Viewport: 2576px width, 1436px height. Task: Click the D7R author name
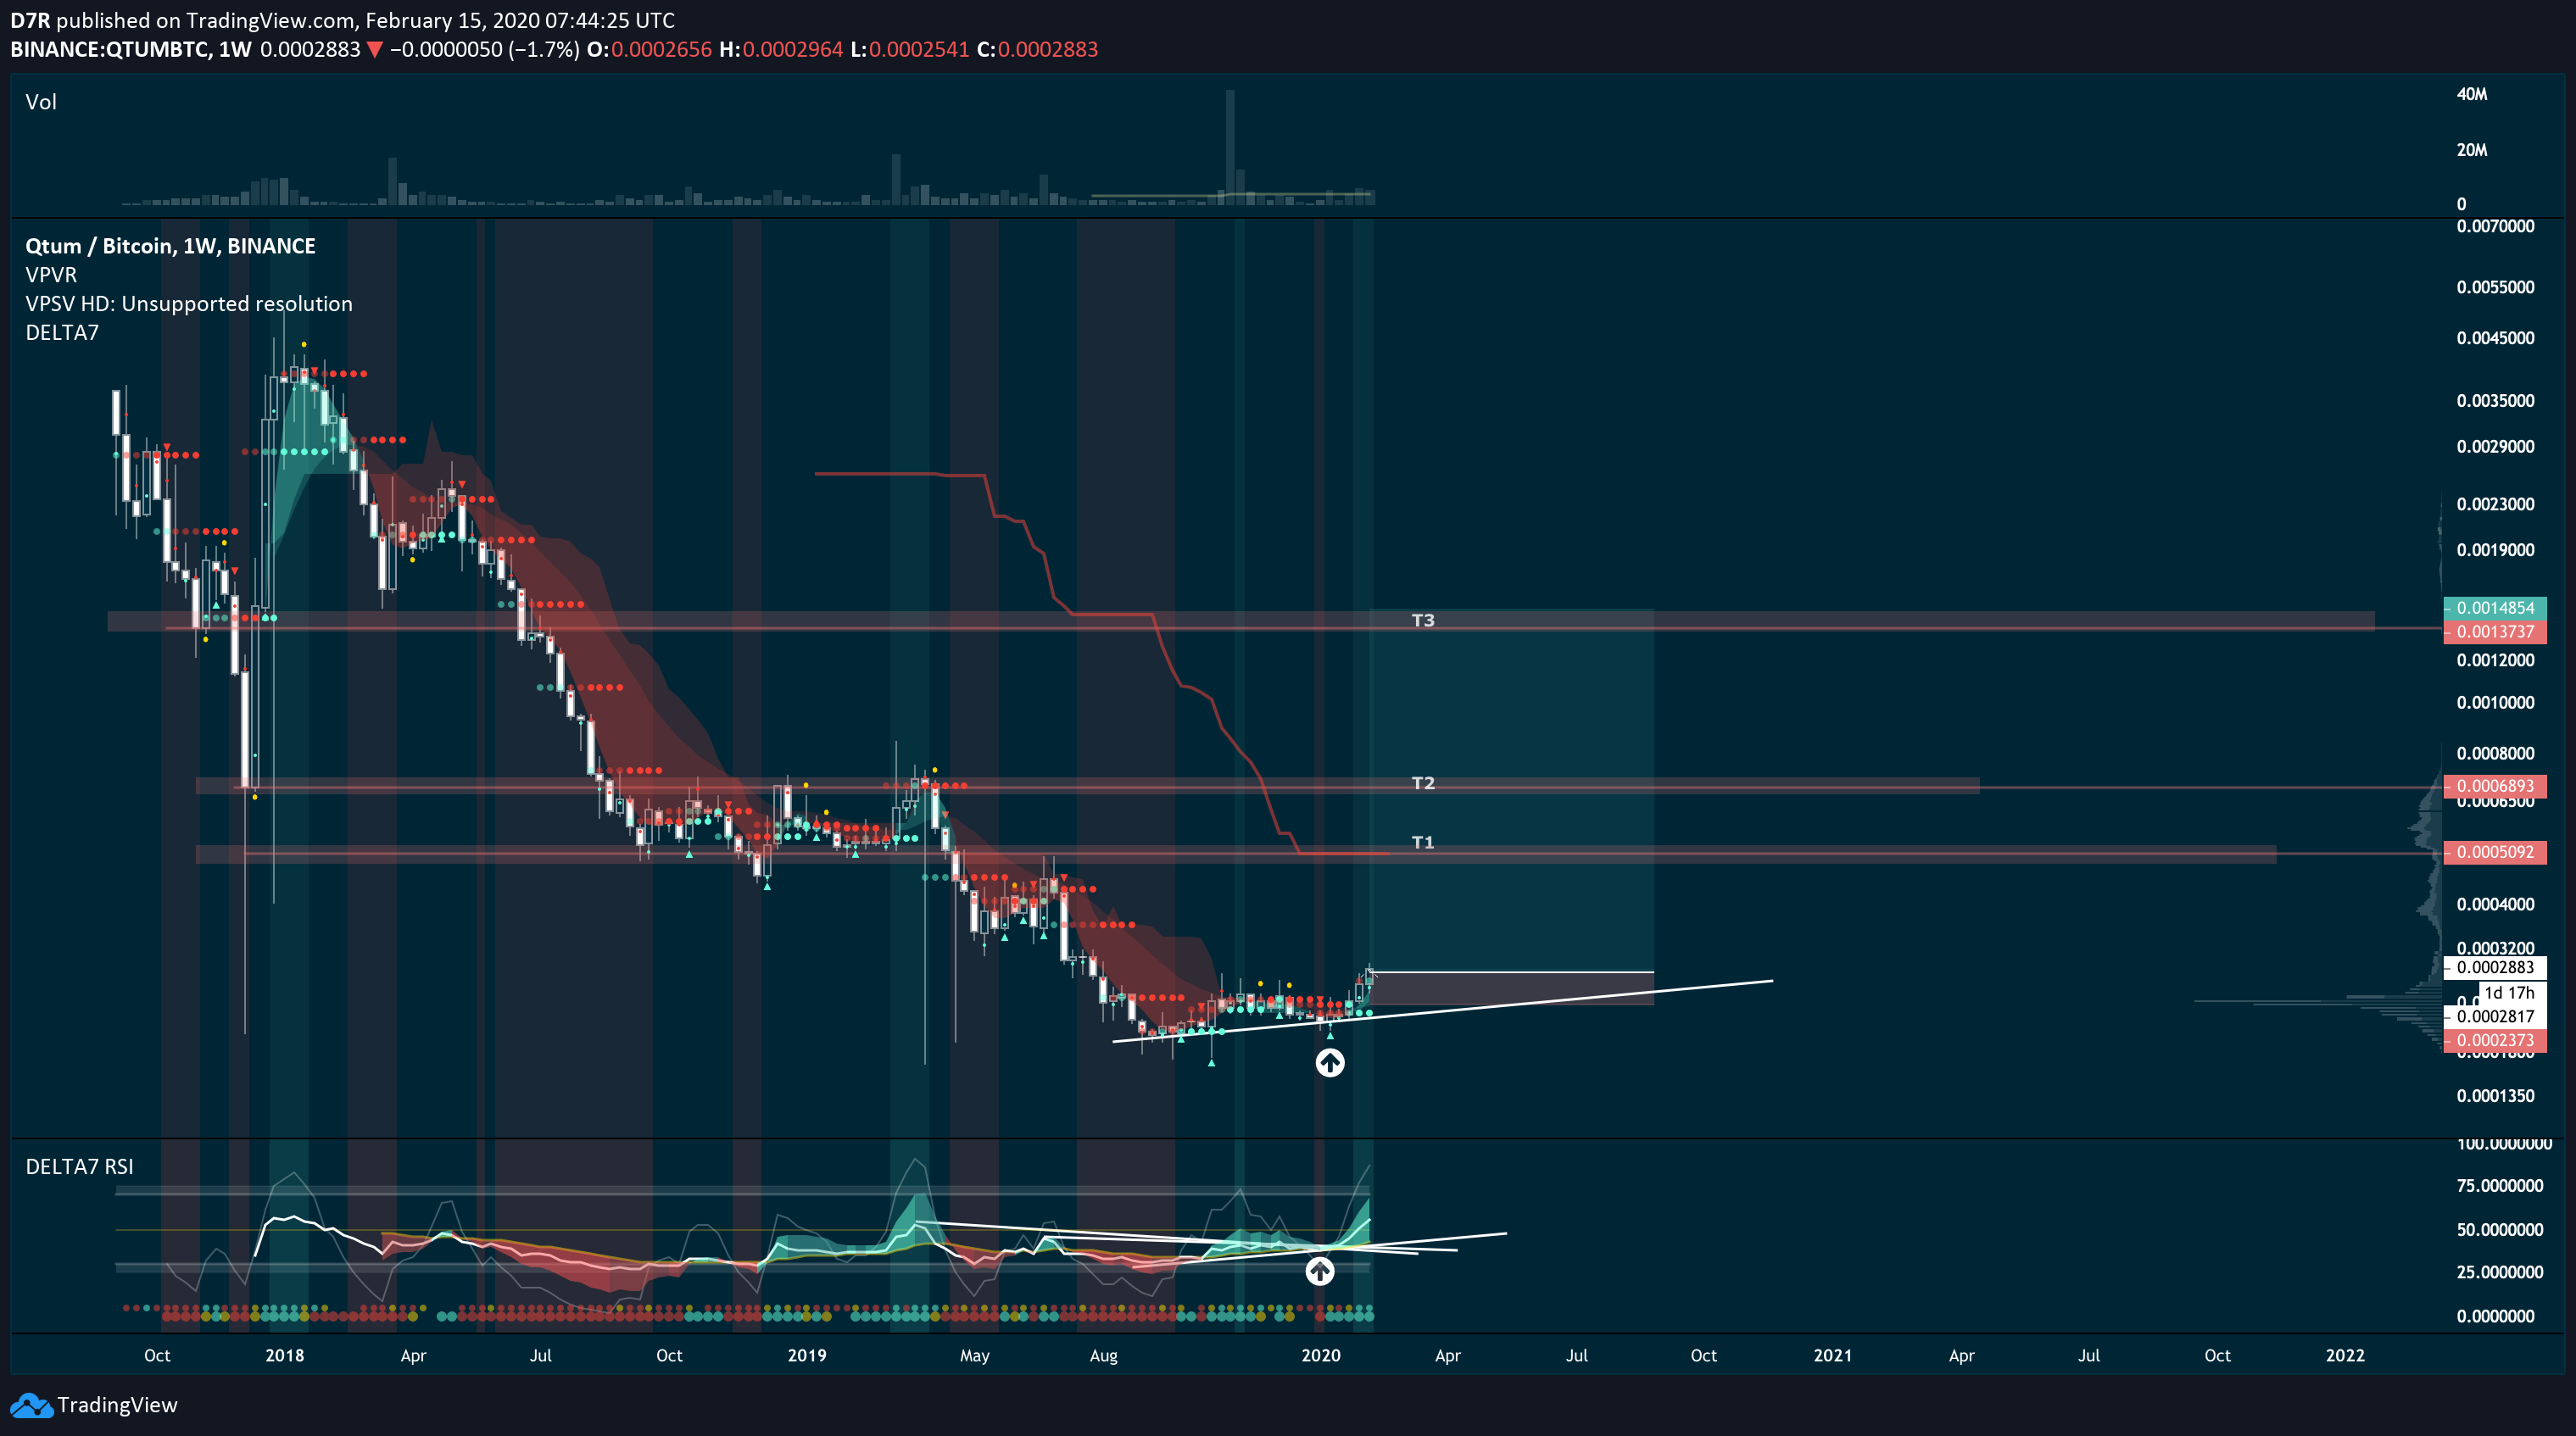[30, 20]
